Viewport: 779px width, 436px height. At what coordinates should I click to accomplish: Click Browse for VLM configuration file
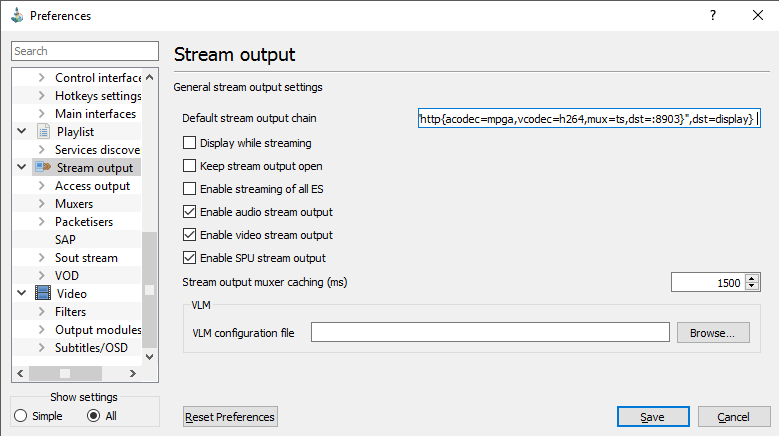click(x=713, y=333)
